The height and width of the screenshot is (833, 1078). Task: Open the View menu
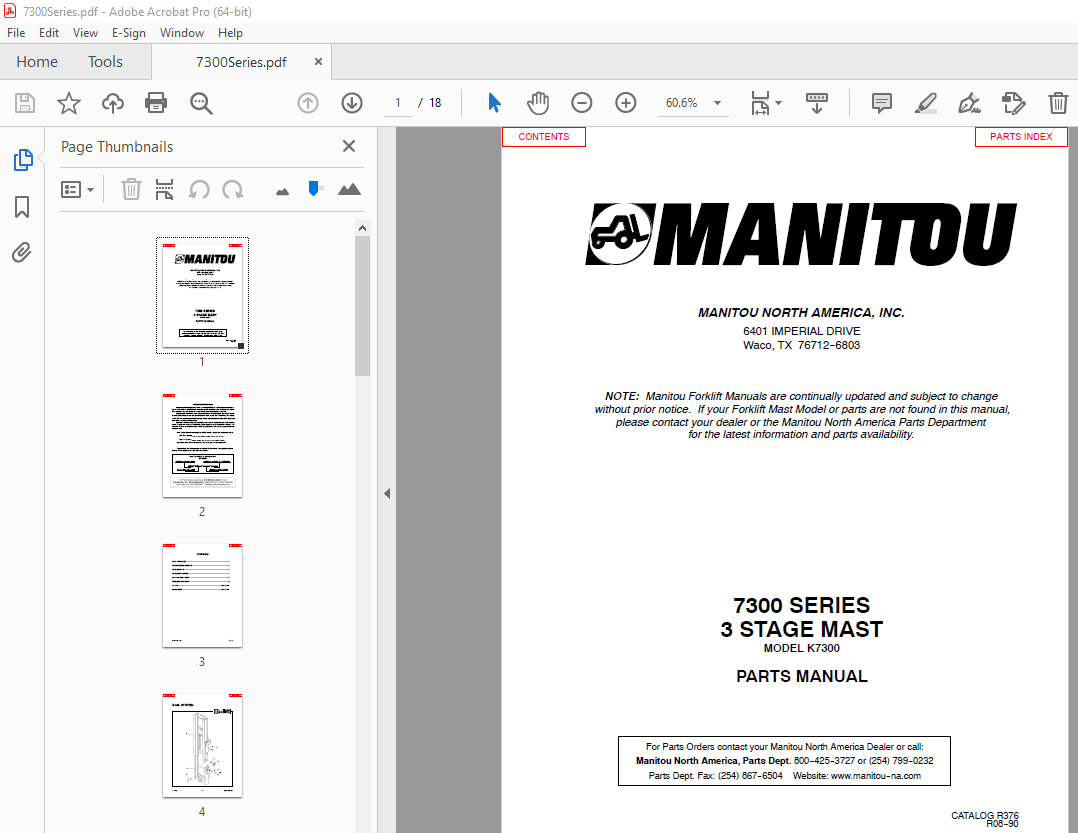click(85, 33)
